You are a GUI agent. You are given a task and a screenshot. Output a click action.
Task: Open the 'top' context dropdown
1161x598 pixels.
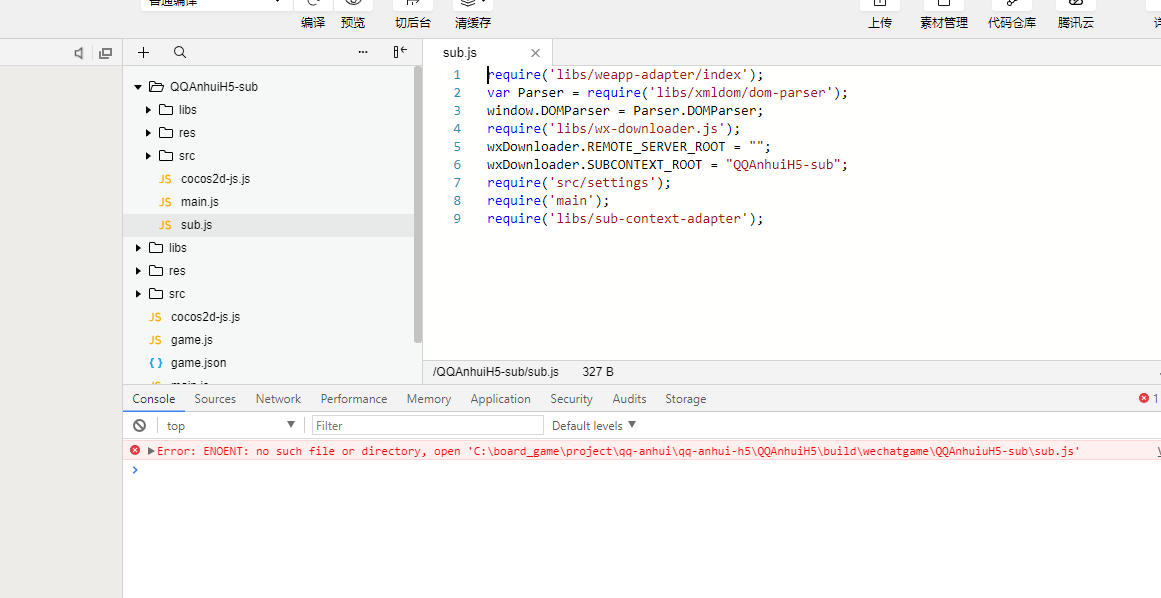(230, 425)
